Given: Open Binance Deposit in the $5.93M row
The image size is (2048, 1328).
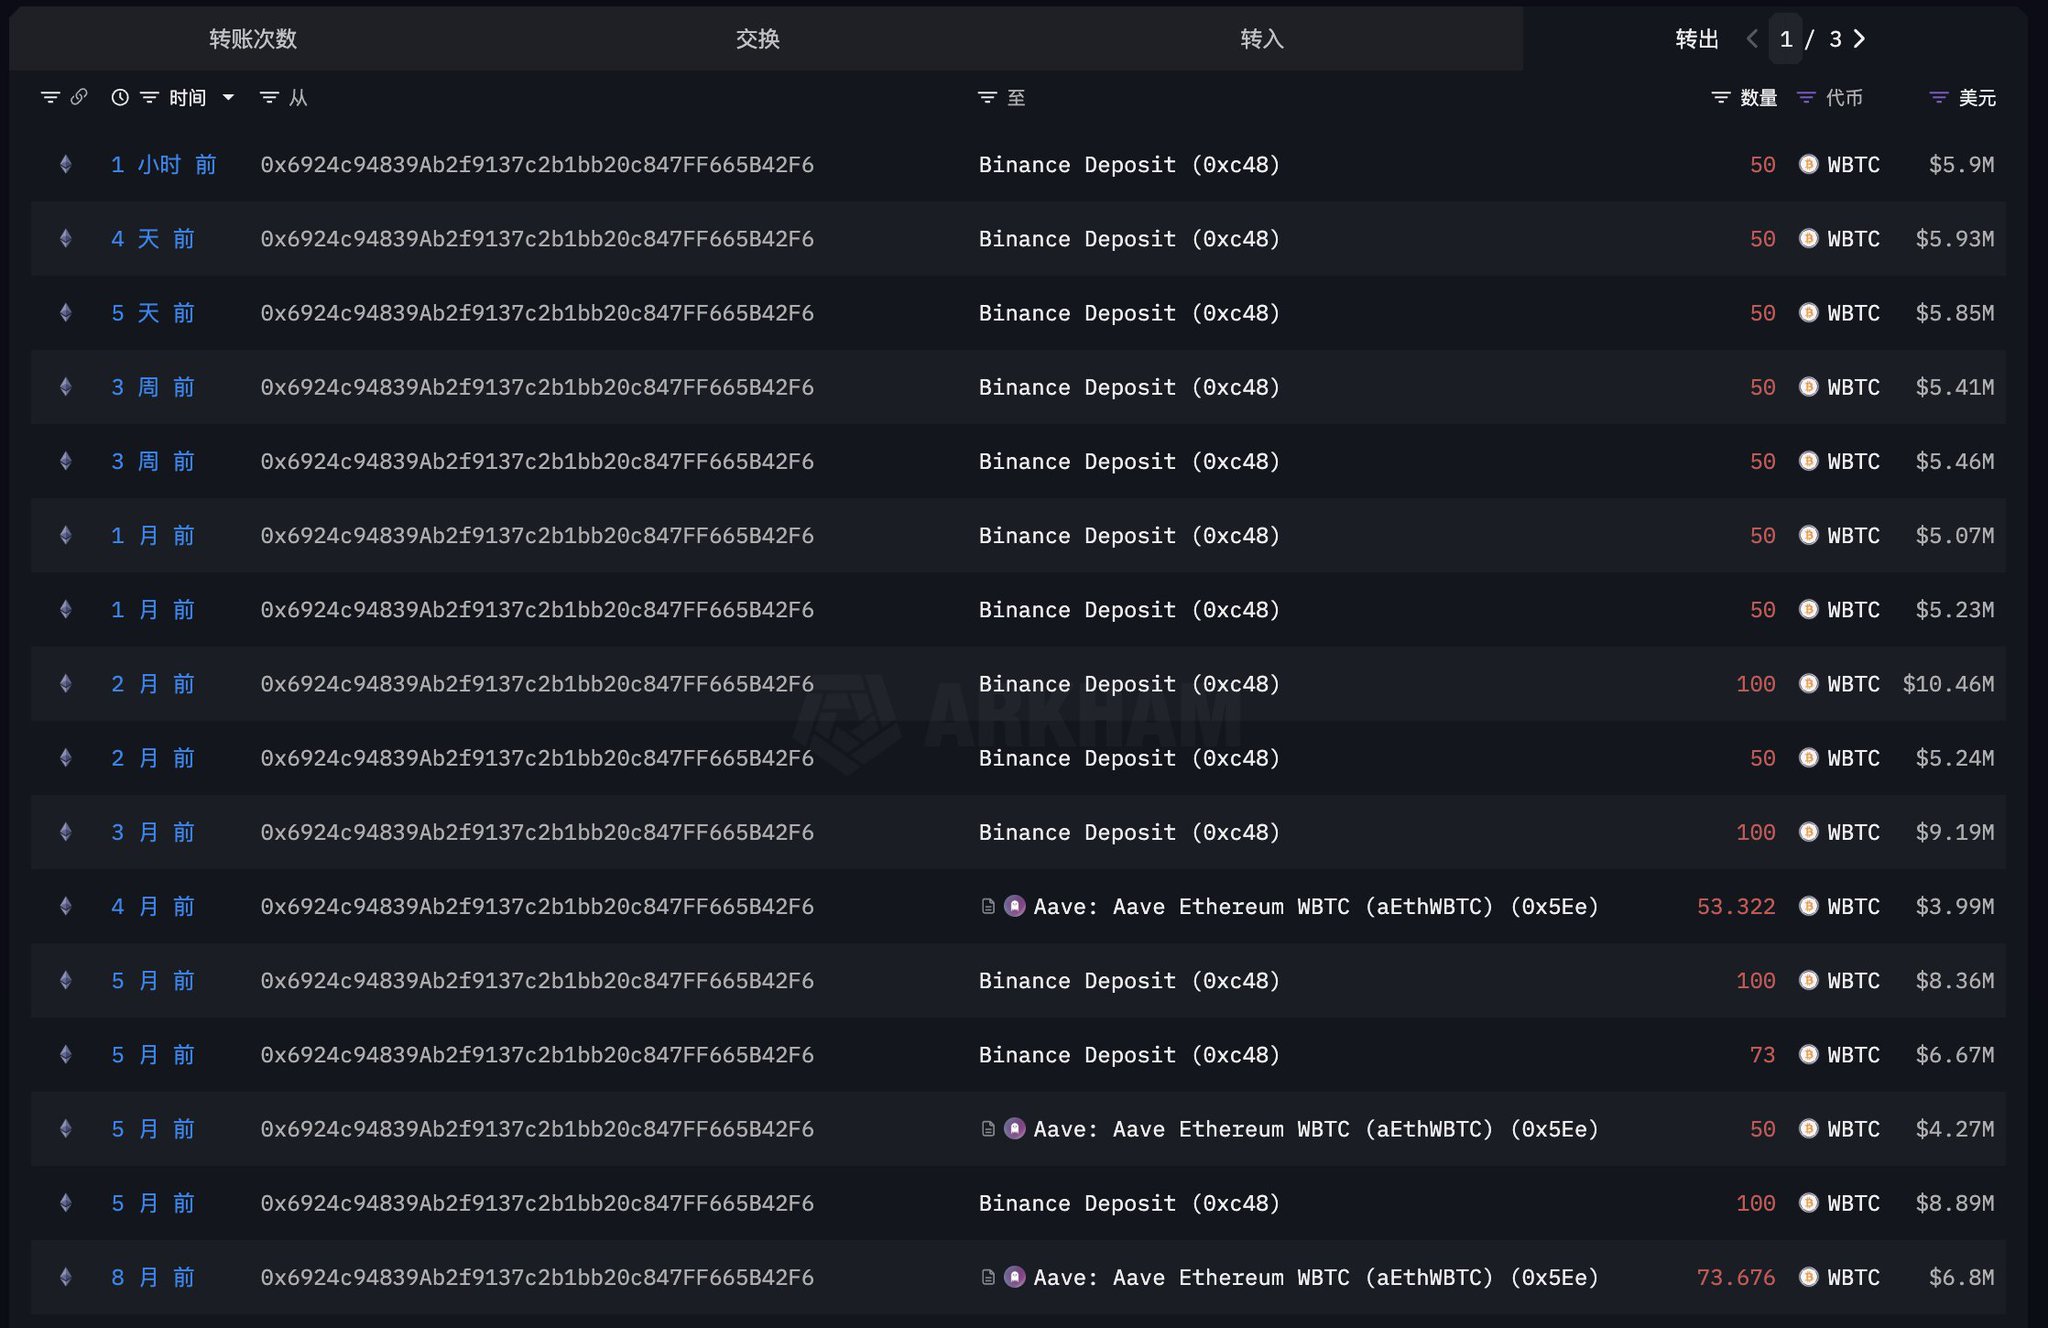Looking at the screenshot, I should coord(1129,239).
